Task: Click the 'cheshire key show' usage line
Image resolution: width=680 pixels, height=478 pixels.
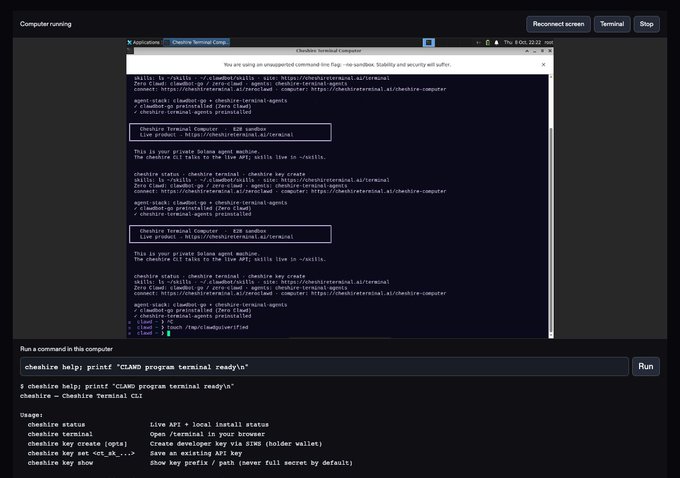Action: click(x=190, y=463)
